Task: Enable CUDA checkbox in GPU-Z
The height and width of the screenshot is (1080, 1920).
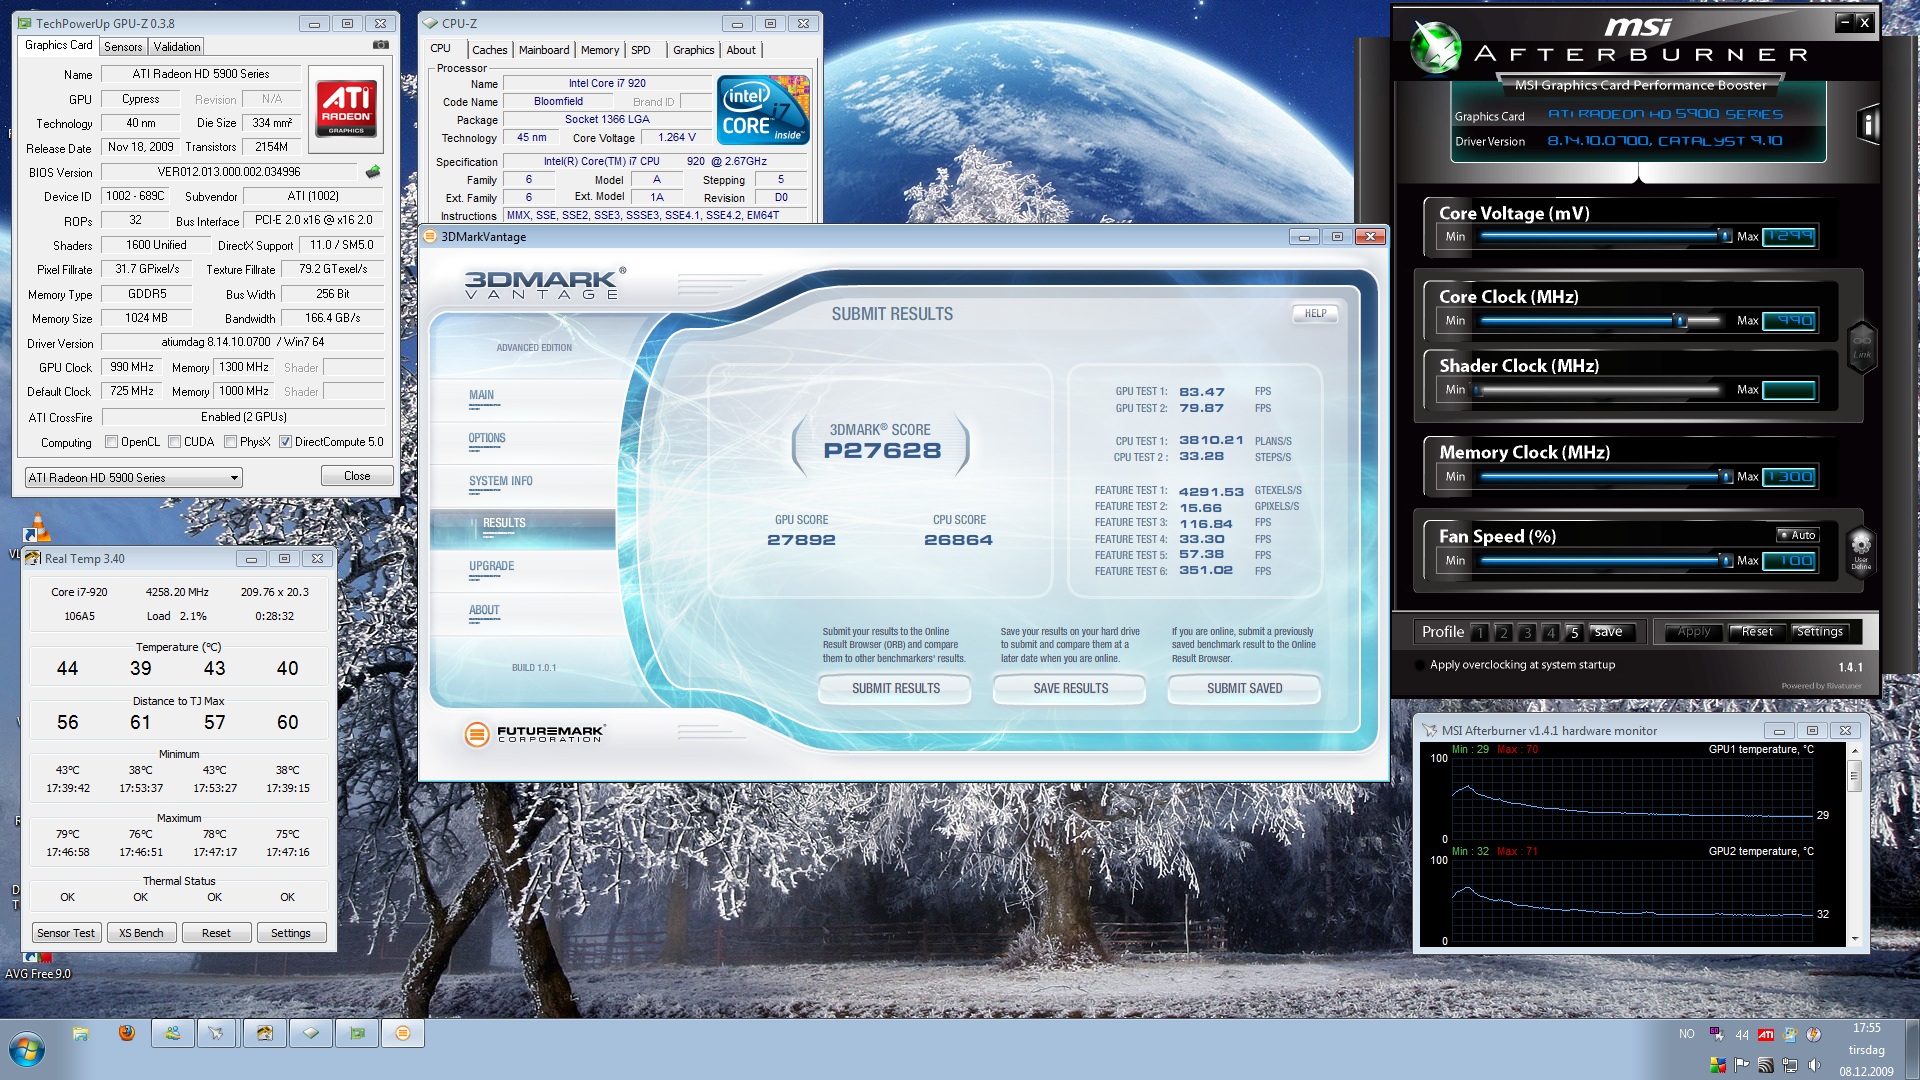Action: click(175, 442)
